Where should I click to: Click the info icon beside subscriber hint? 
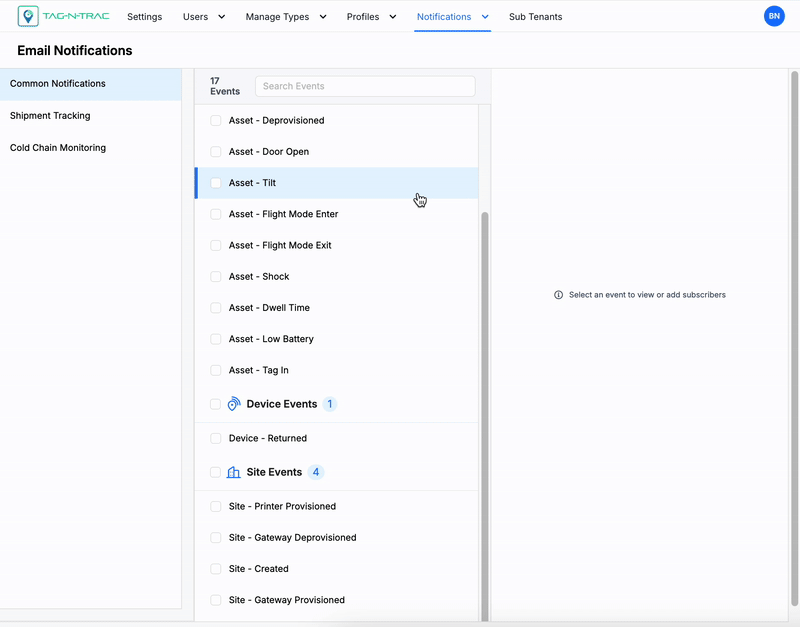(559, 295)
